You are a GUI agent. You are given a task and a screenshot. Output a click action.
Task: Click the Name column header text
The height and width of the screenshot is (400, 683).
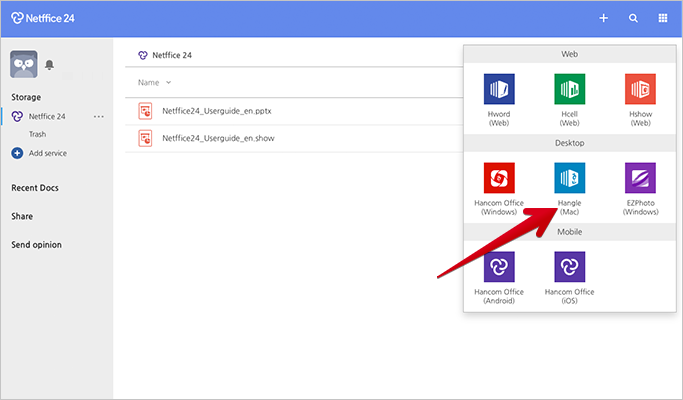coord(149,82)
